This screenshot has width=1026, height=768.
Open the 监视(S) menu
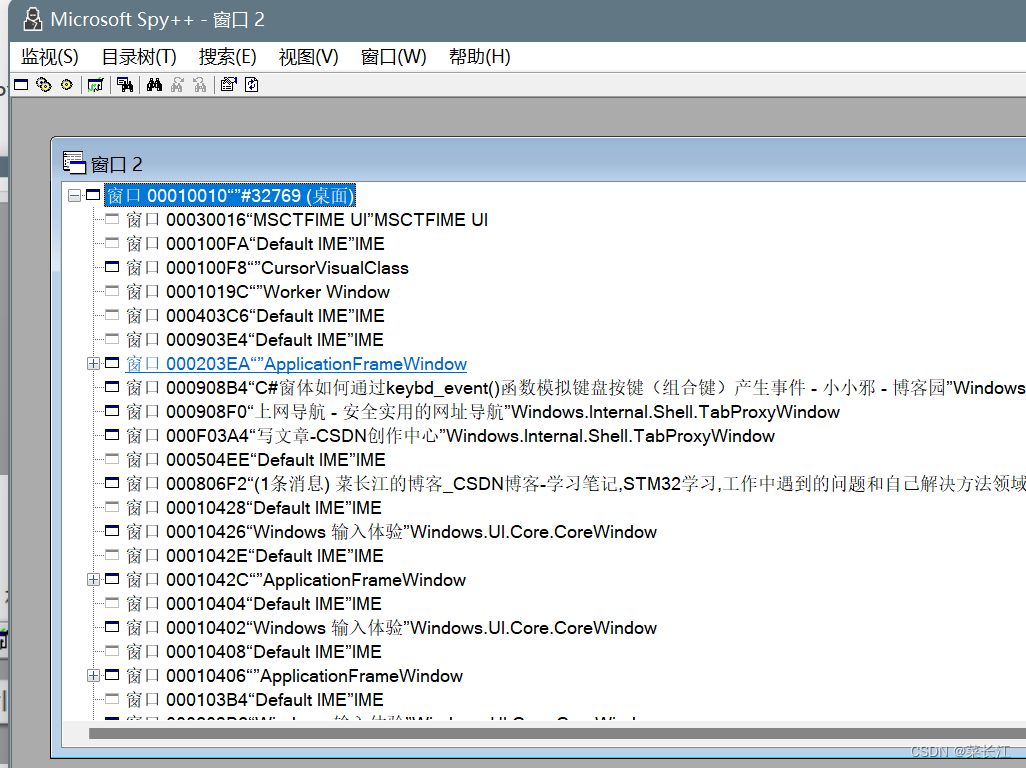[x=50, y=57]
